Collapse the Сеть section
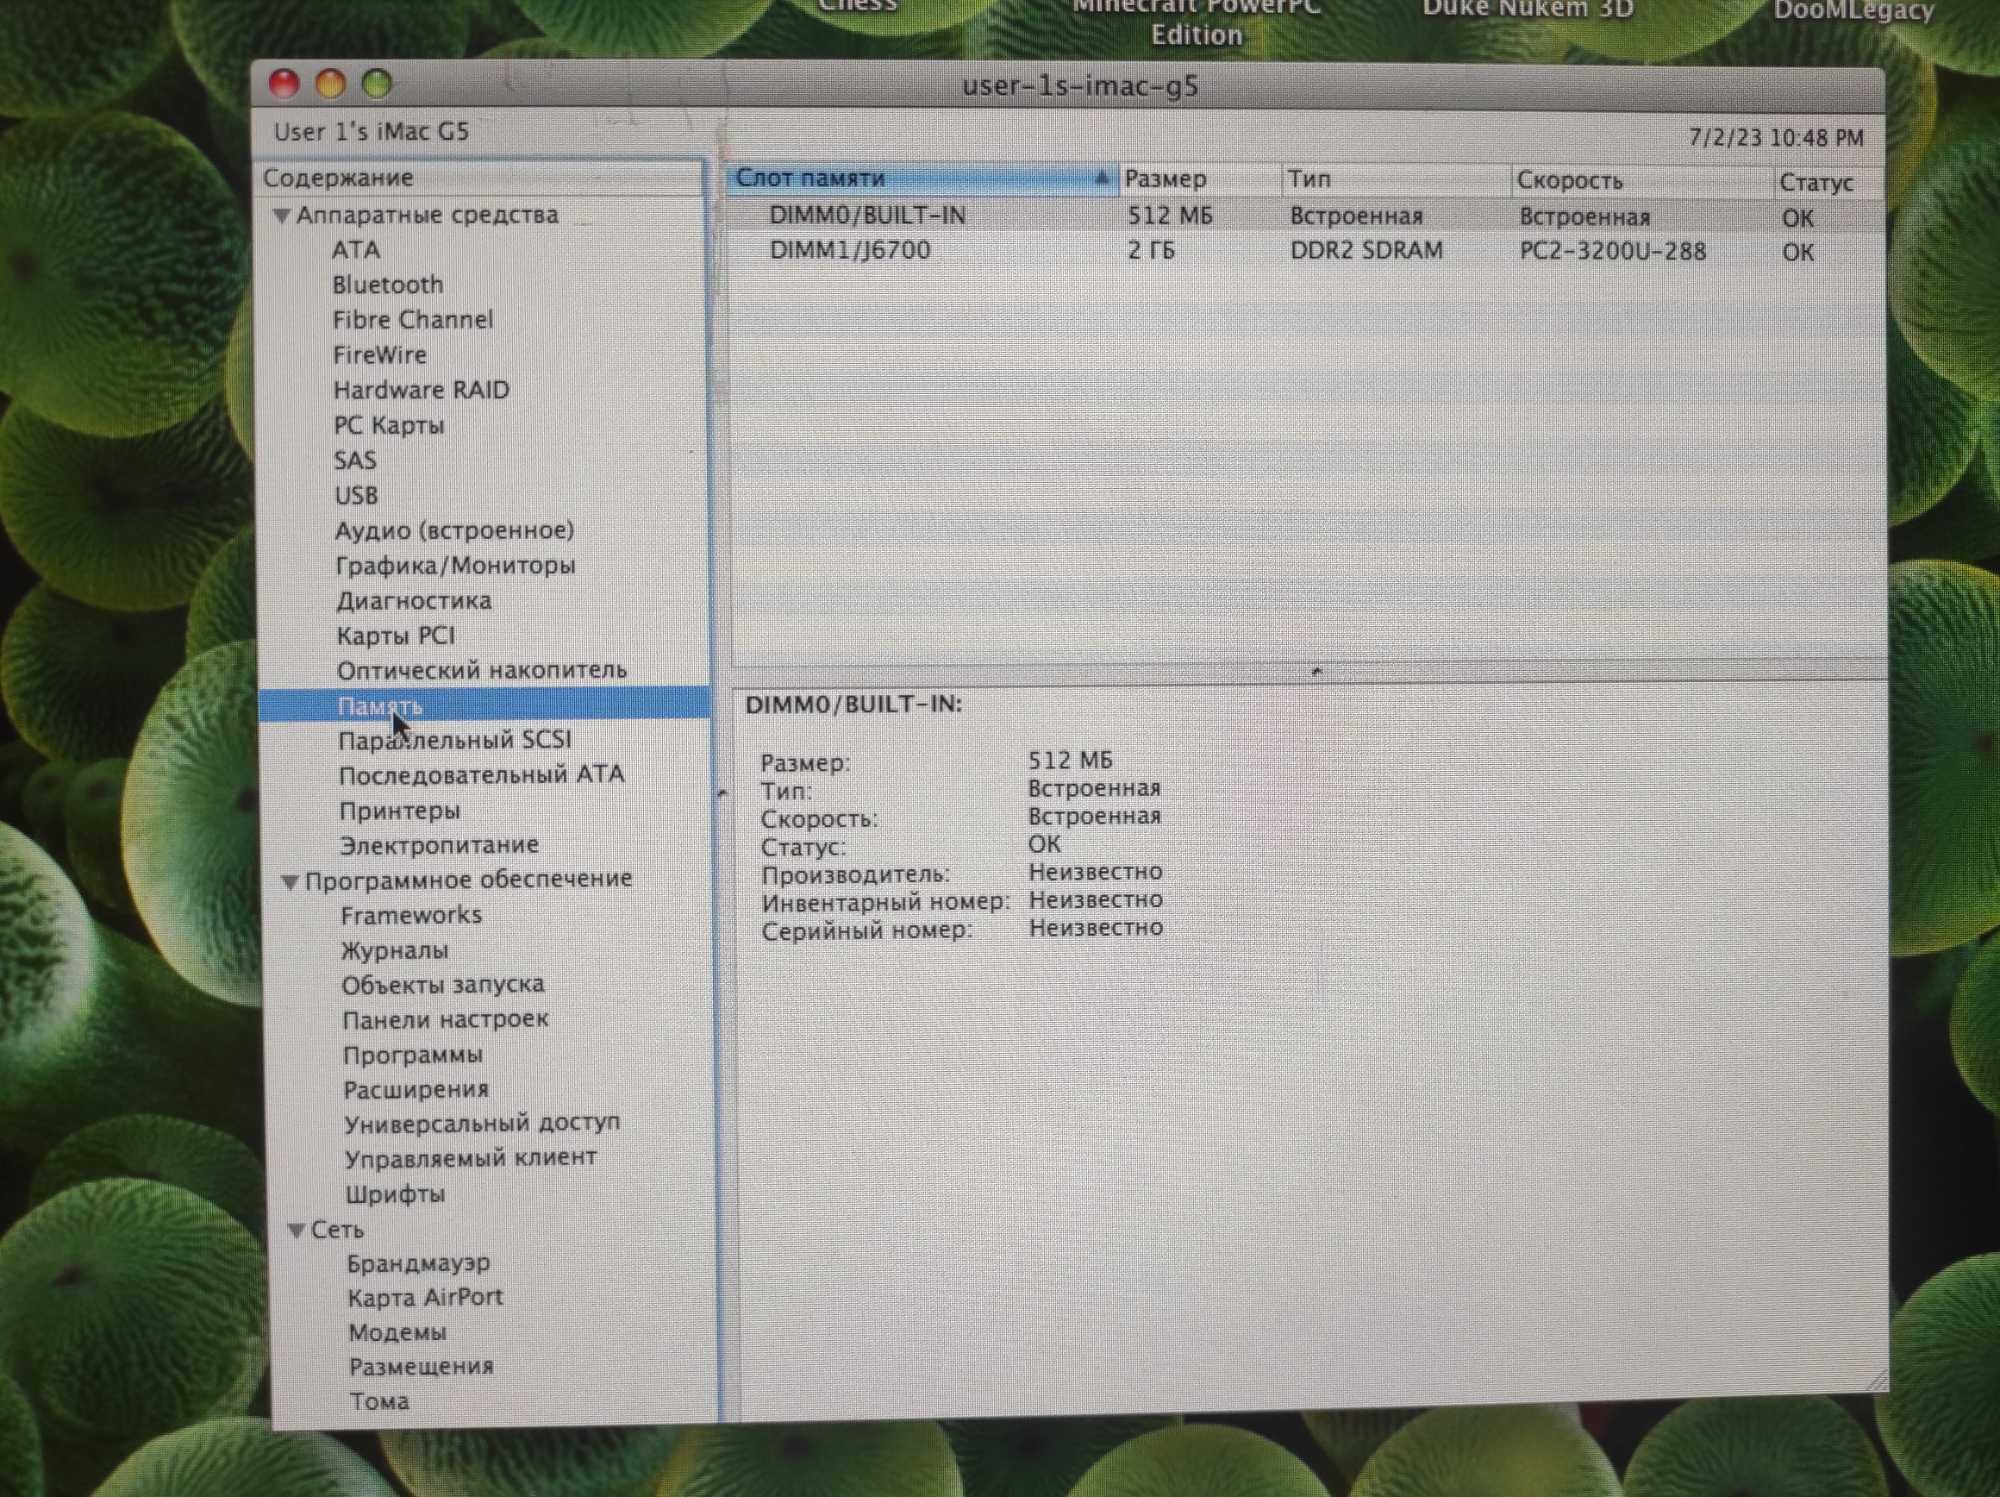This screenshot has width=2000, height=1497. pos(296,1230)
